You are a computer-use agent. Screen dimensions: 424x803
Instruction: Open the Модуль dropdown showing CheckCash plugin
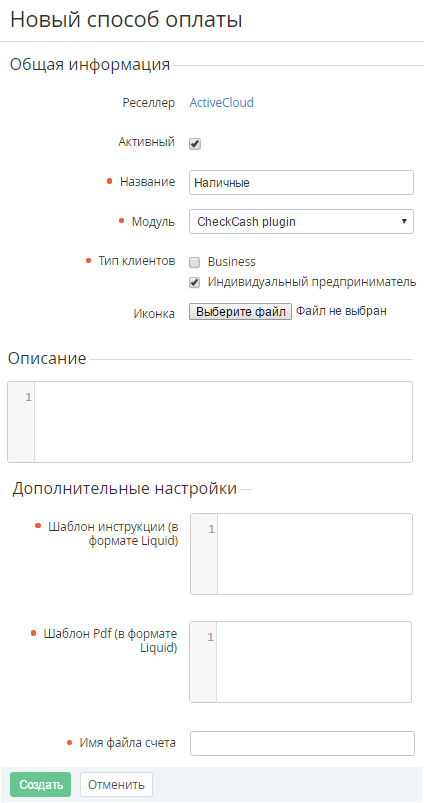[x=301, y=222]
